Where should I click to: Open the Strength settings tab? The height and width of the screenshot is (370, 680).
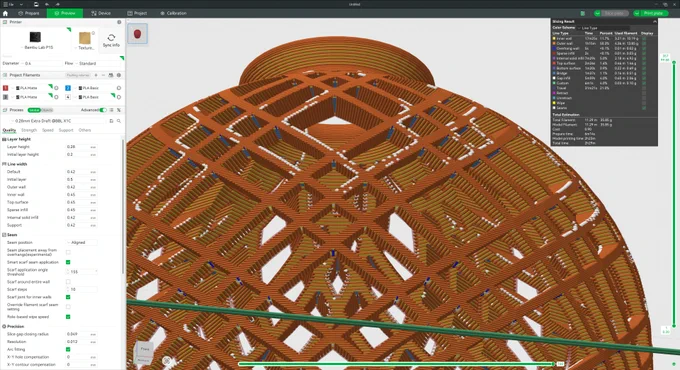pos(29,130)
